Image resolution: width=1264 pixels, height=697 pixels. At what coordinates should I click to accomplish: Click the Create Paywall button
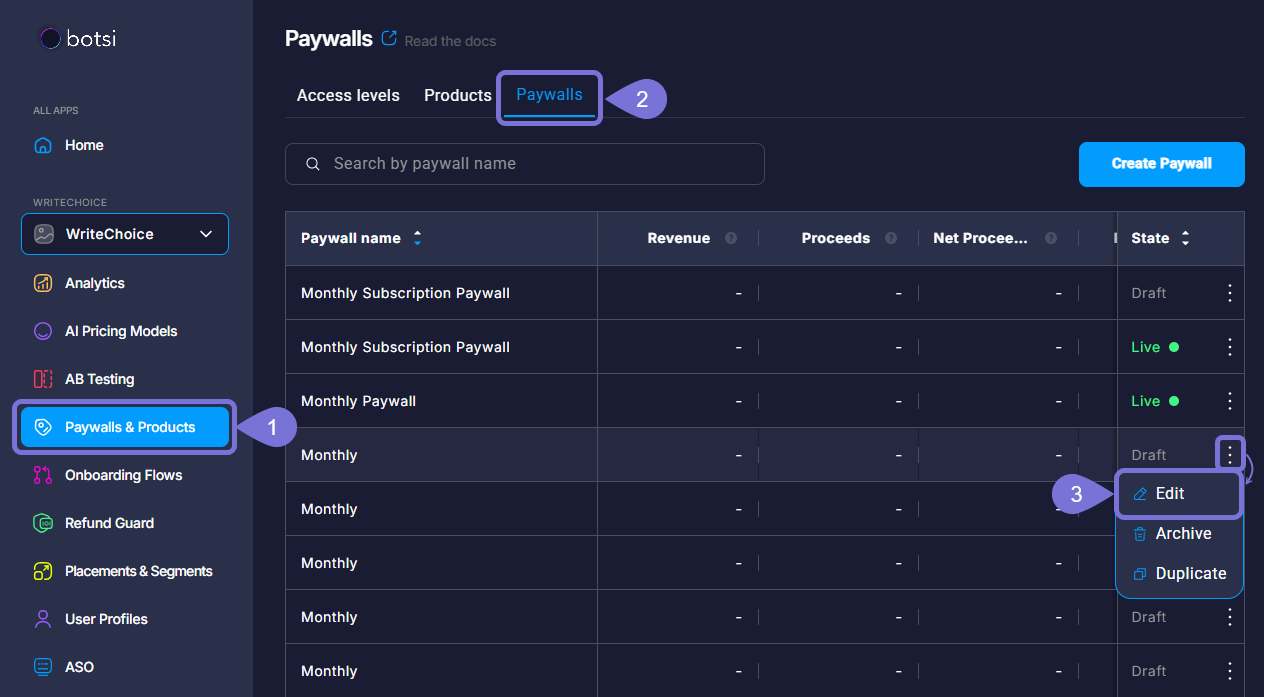click(x=1161, y=164)
